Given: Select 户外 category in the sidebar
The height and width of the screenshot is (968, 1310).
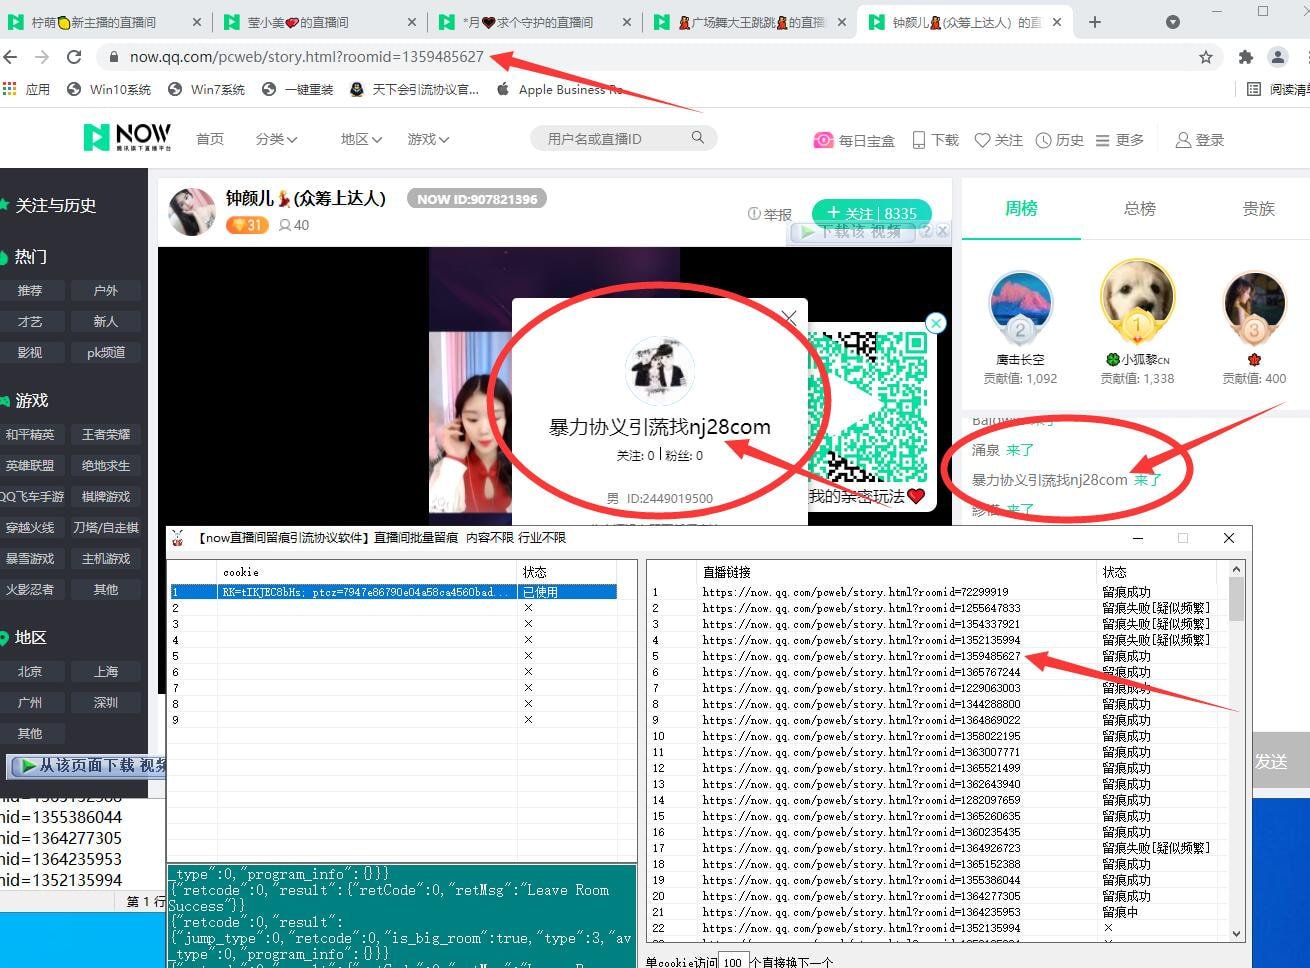Looking at the screenshot, I should pyautogui.click(x=105, y=290).
